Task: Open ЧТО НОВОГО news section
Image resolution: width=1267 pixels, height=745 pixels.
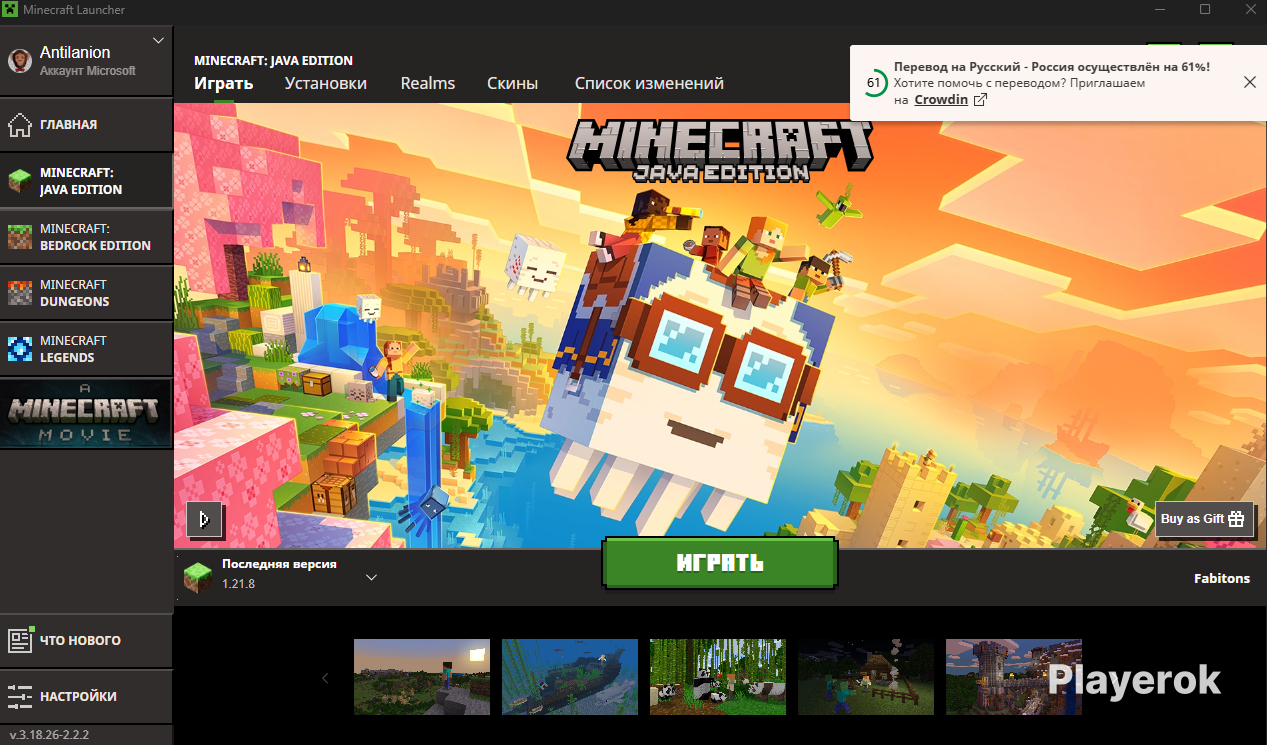Action: click(x=86, y=641)
